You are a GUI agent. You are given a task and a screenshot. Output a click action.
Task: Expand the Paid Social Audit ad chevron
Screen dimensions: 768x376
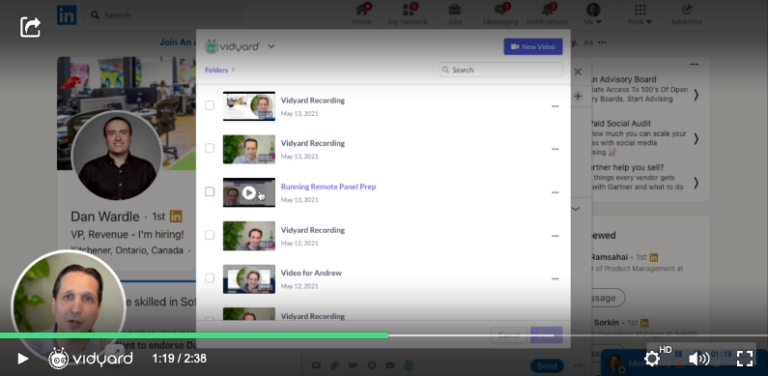tap(696, 139)
